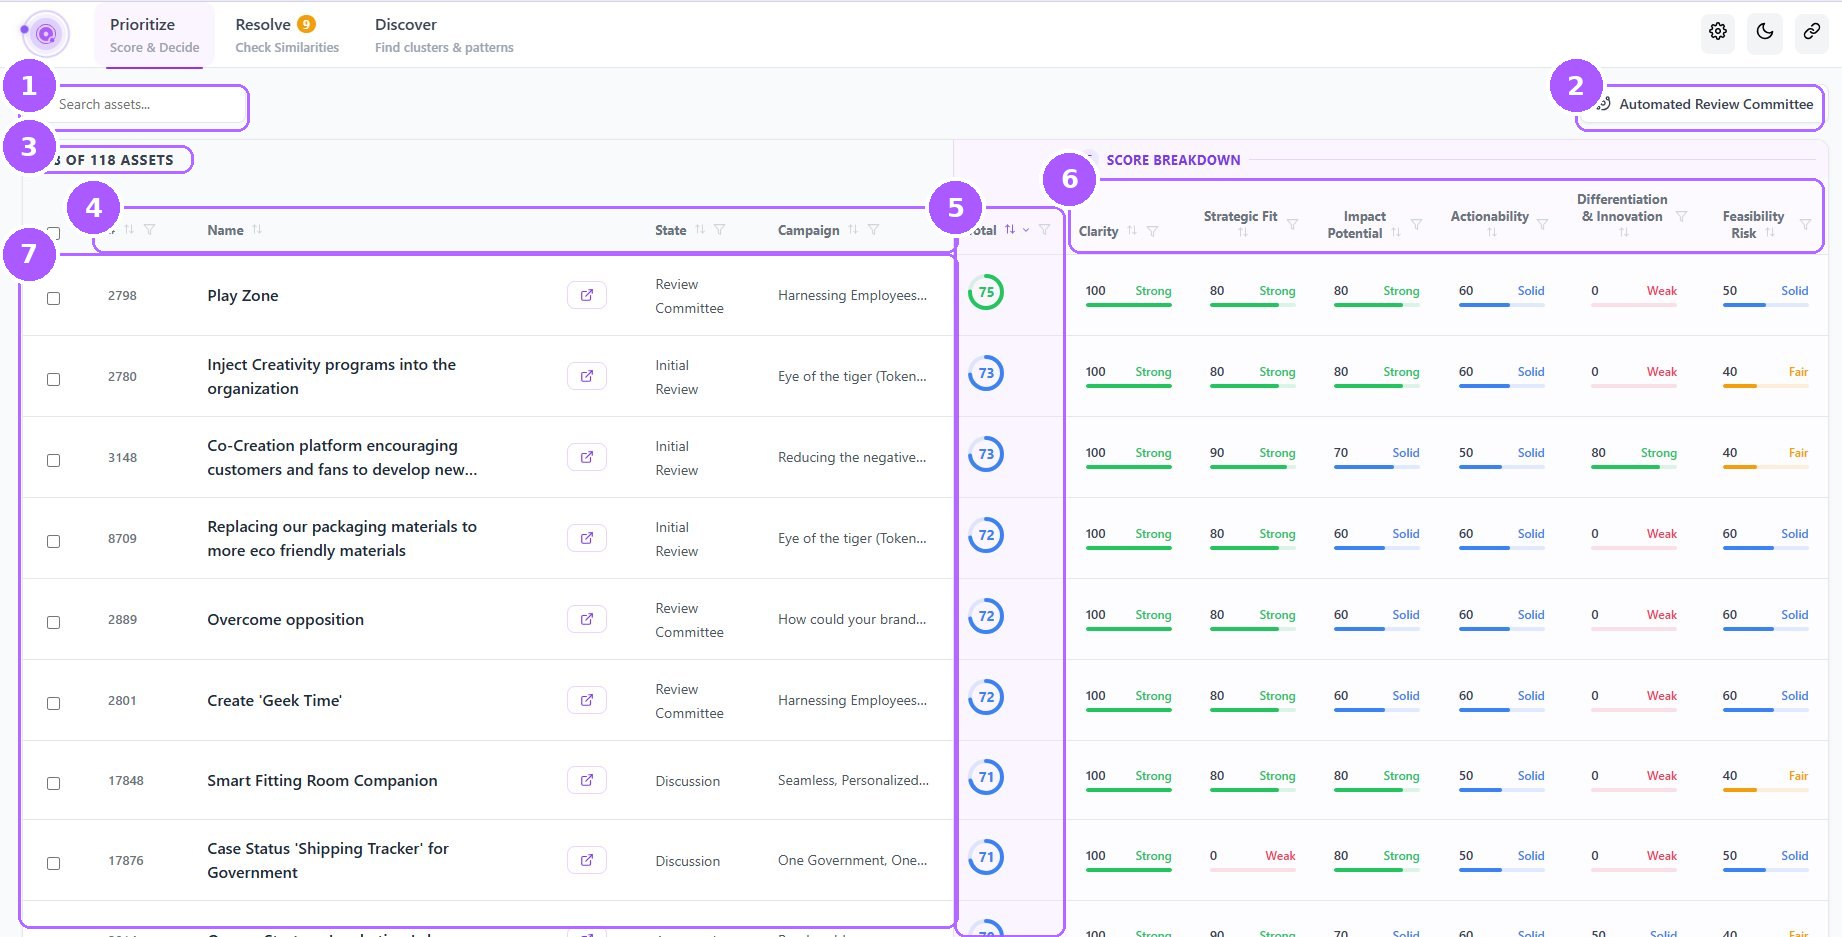Open external link for asset 8709
The height and width of the screenshot is (937, 1842).
coord(587,538)
